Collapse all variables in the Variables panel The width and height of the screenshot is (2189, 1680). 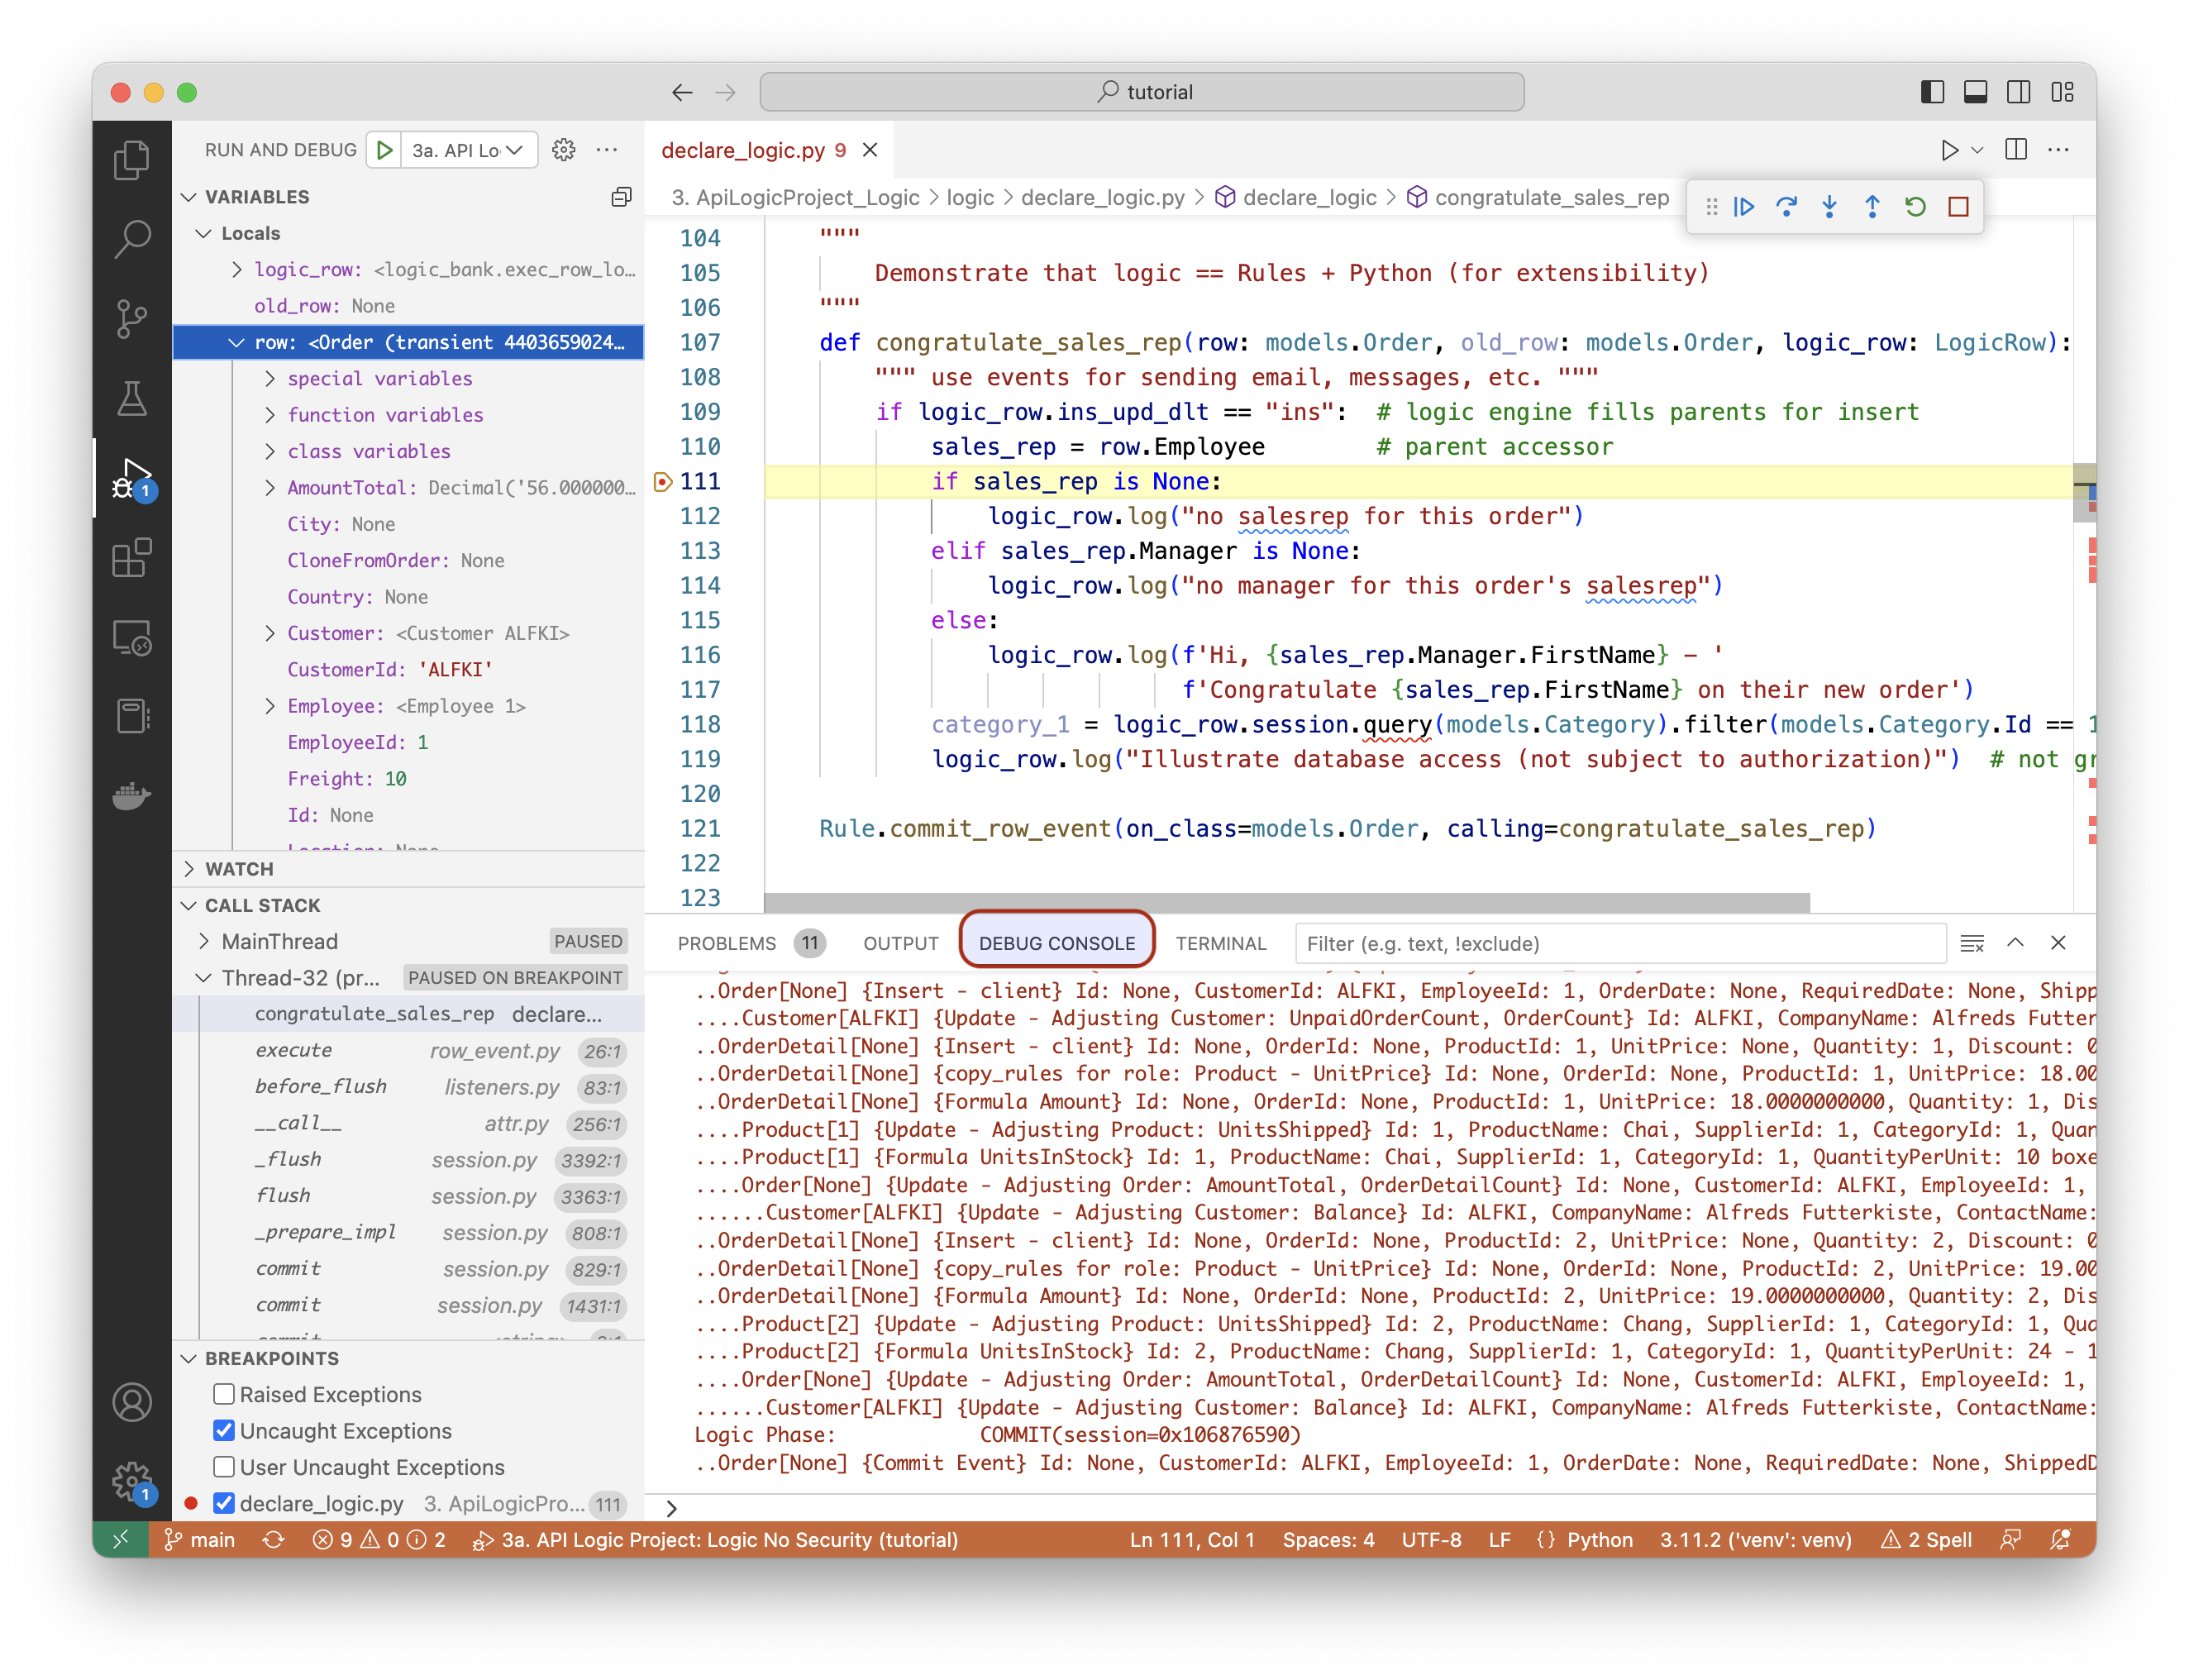(621, 197)
